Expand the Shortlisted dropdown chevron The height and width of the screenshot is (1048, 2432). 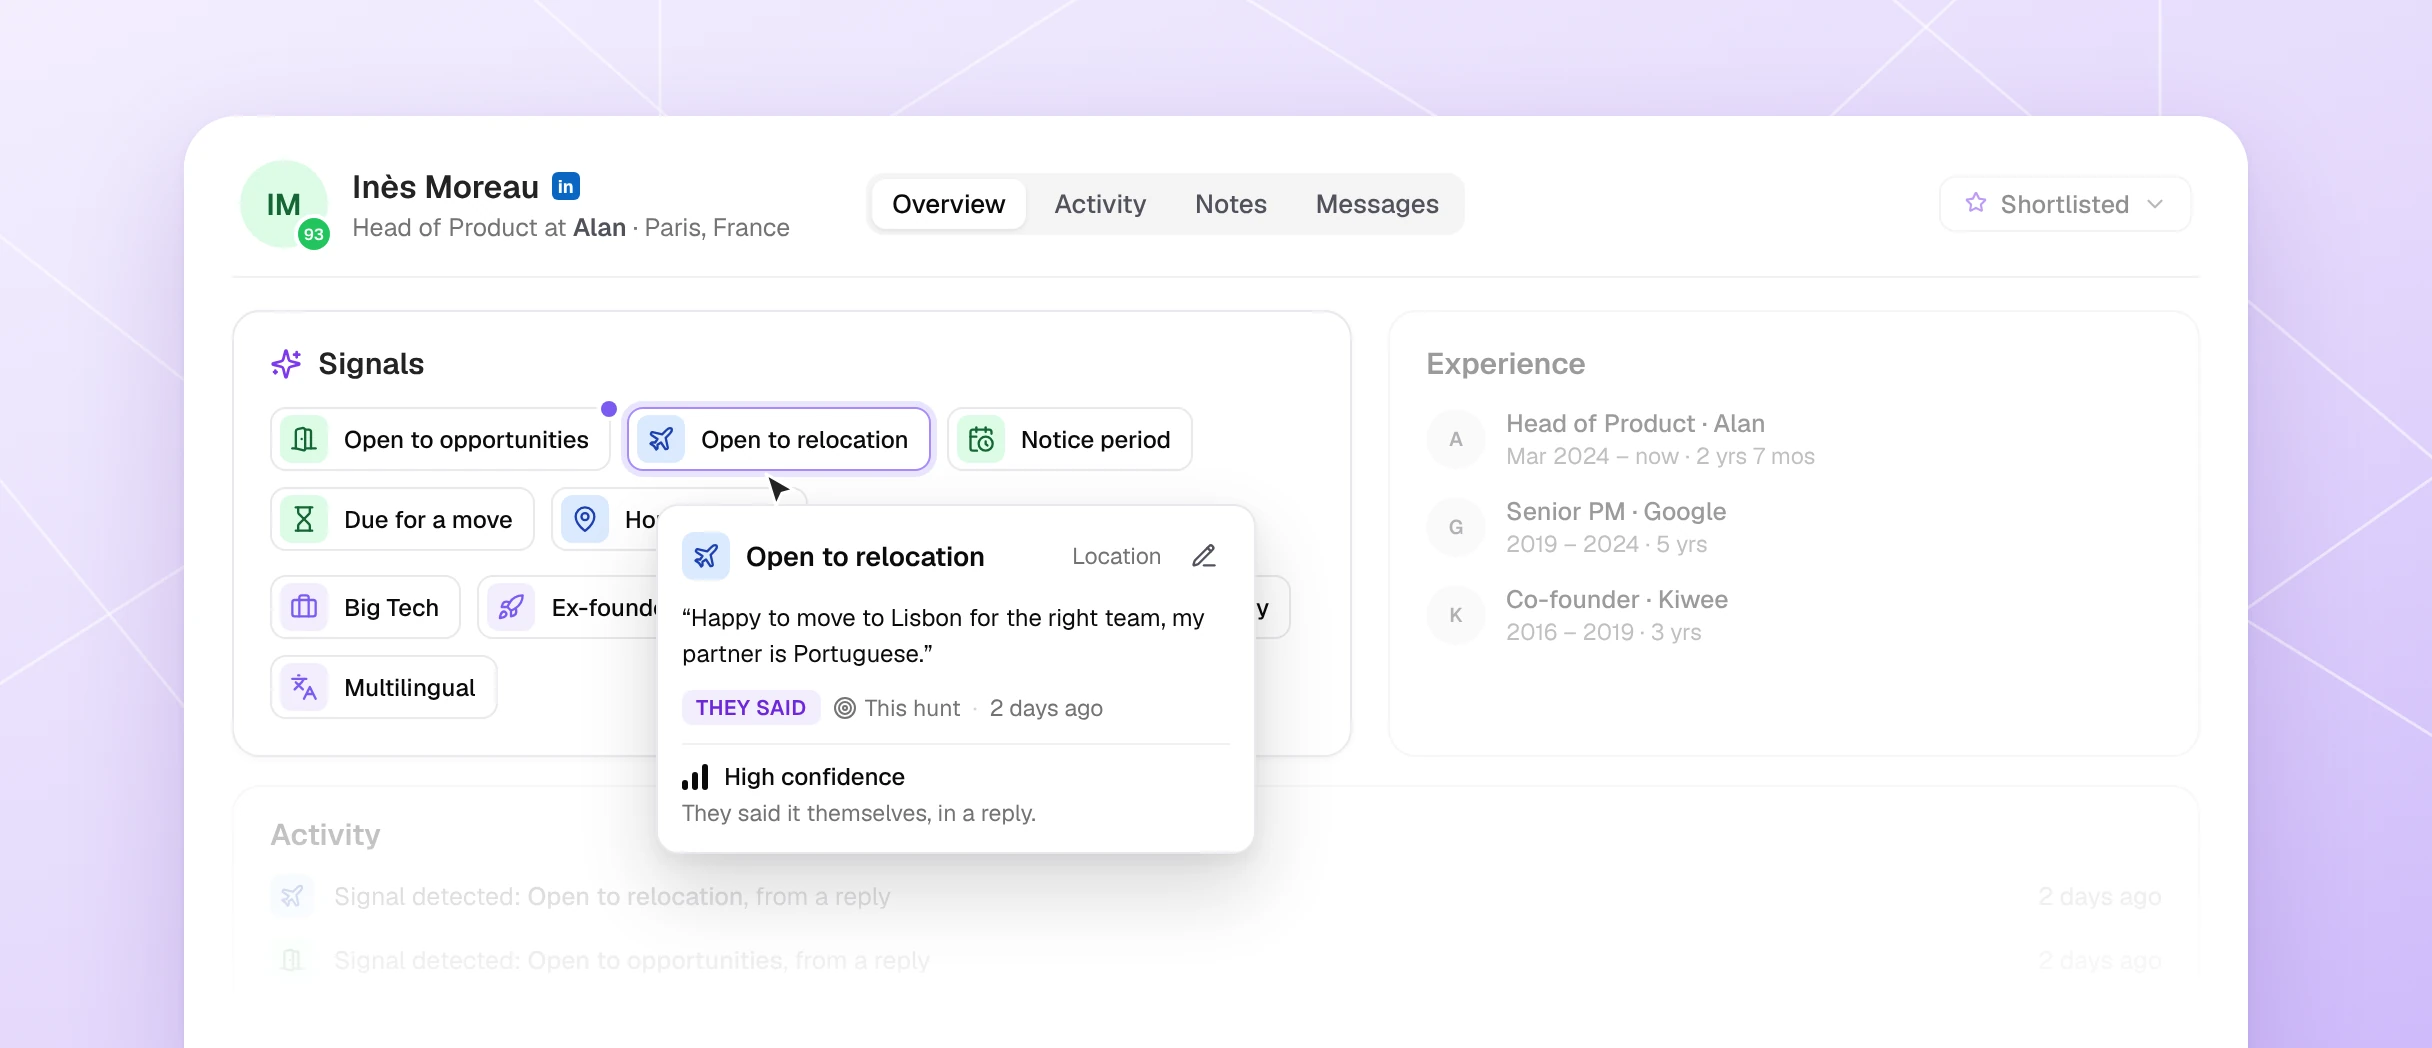pos(2155,204)
